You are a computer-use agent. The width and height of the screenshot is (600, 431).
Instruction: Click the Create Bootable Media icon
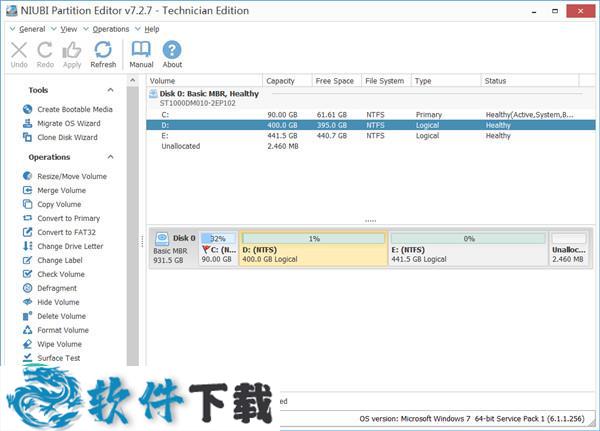click(x=28, y=109)
